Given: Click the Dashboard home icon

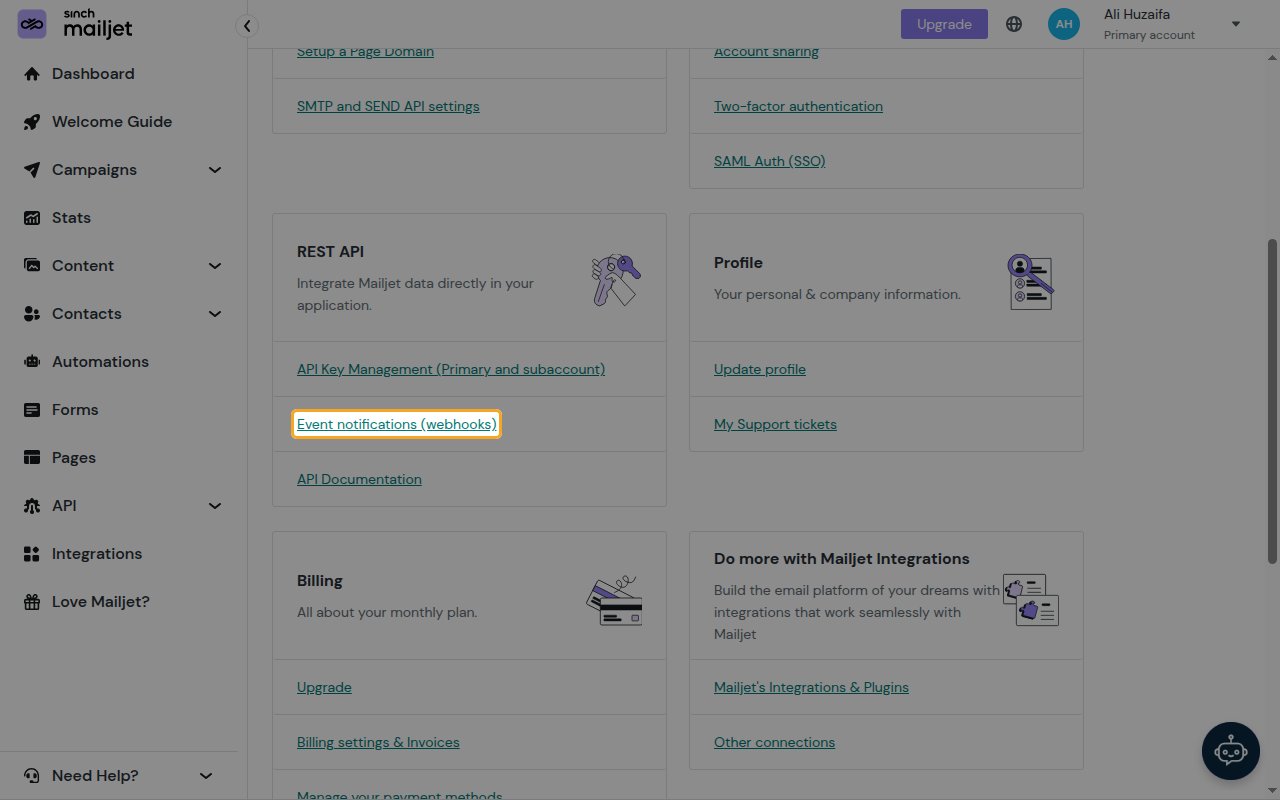Looking at the screenshot, I should 32,74.
